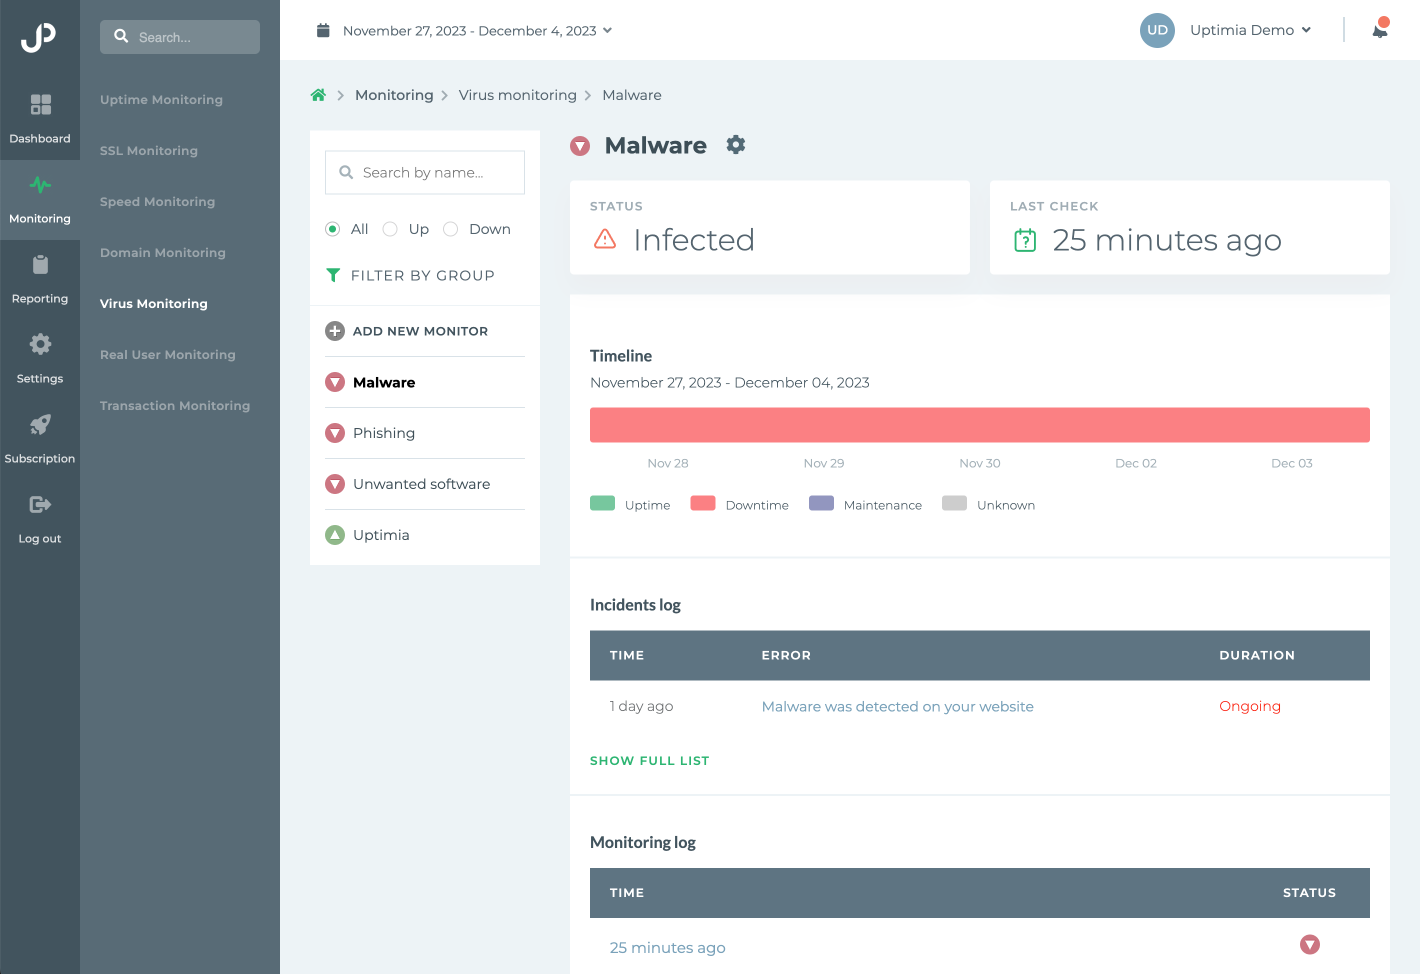This screenshot has width=1420, height=974.
Task: Open notifications via the bell icon
Action: 1380,30
